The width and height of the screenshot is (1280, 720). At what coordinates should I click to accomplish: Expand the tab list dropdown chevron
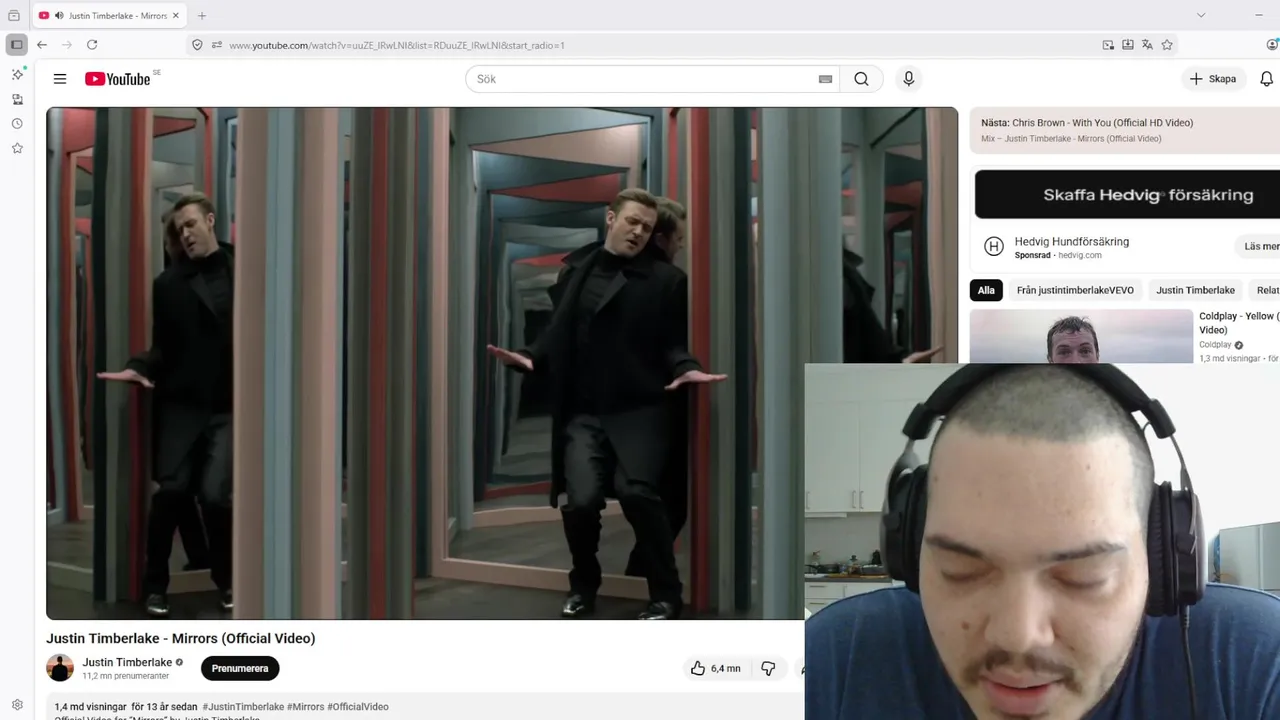coord(1201,15)
